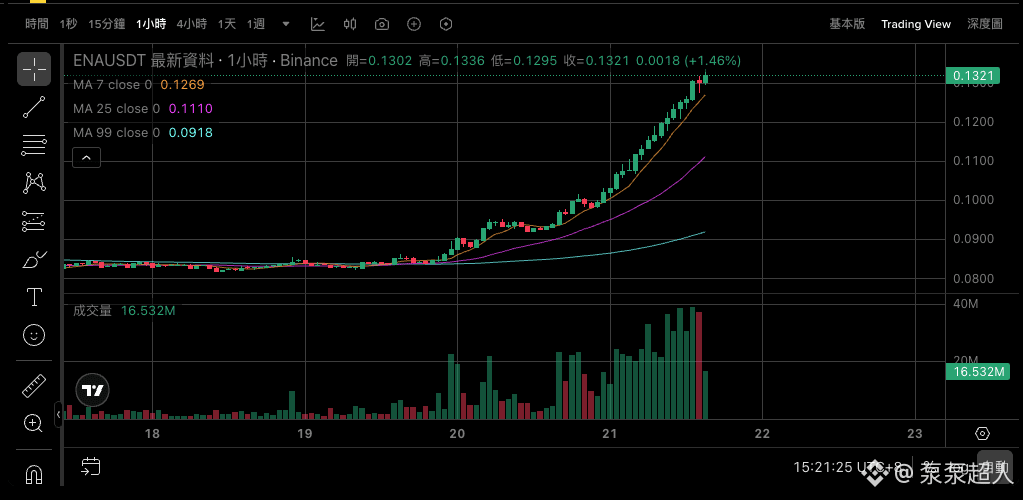Viewport: 1023px width, 500px height.
Task: Take a chart snapshot with camera icon
Action: coord(382,24)
